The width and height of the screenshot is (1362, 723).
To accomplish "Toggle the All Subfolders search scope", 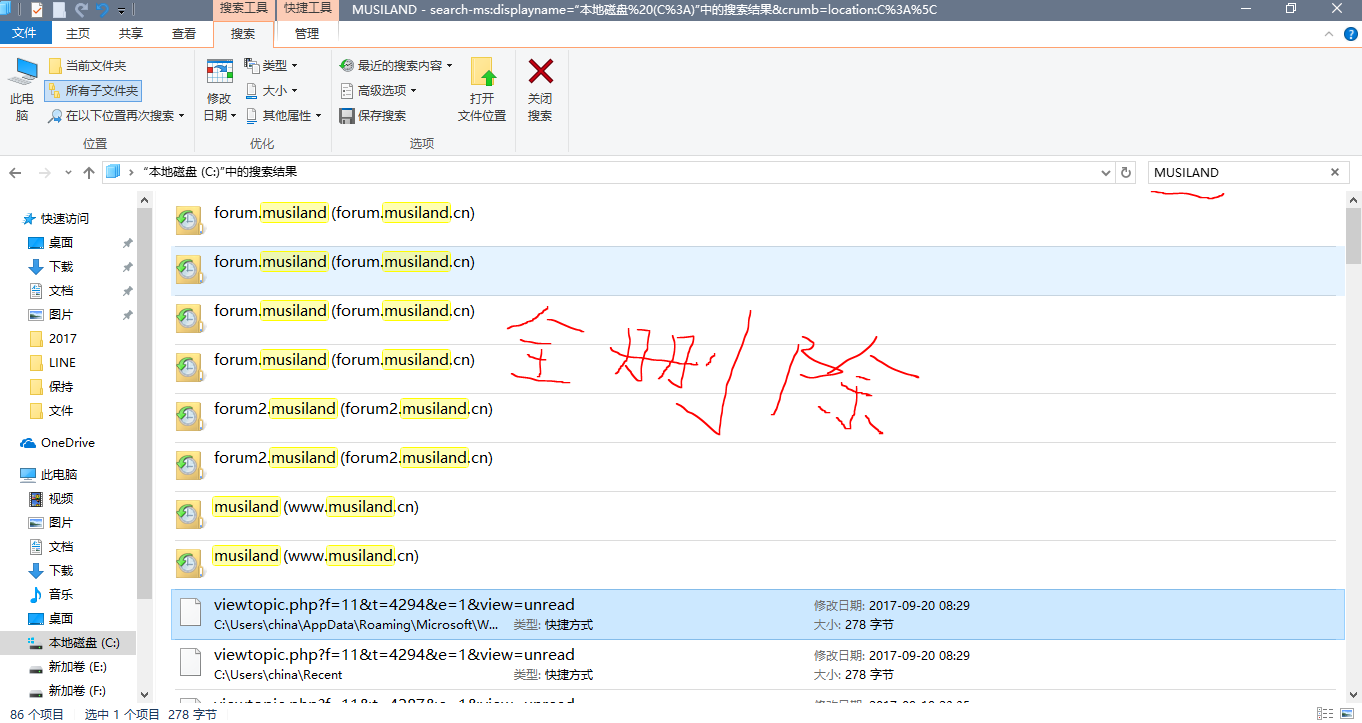I will click(93, 91).
